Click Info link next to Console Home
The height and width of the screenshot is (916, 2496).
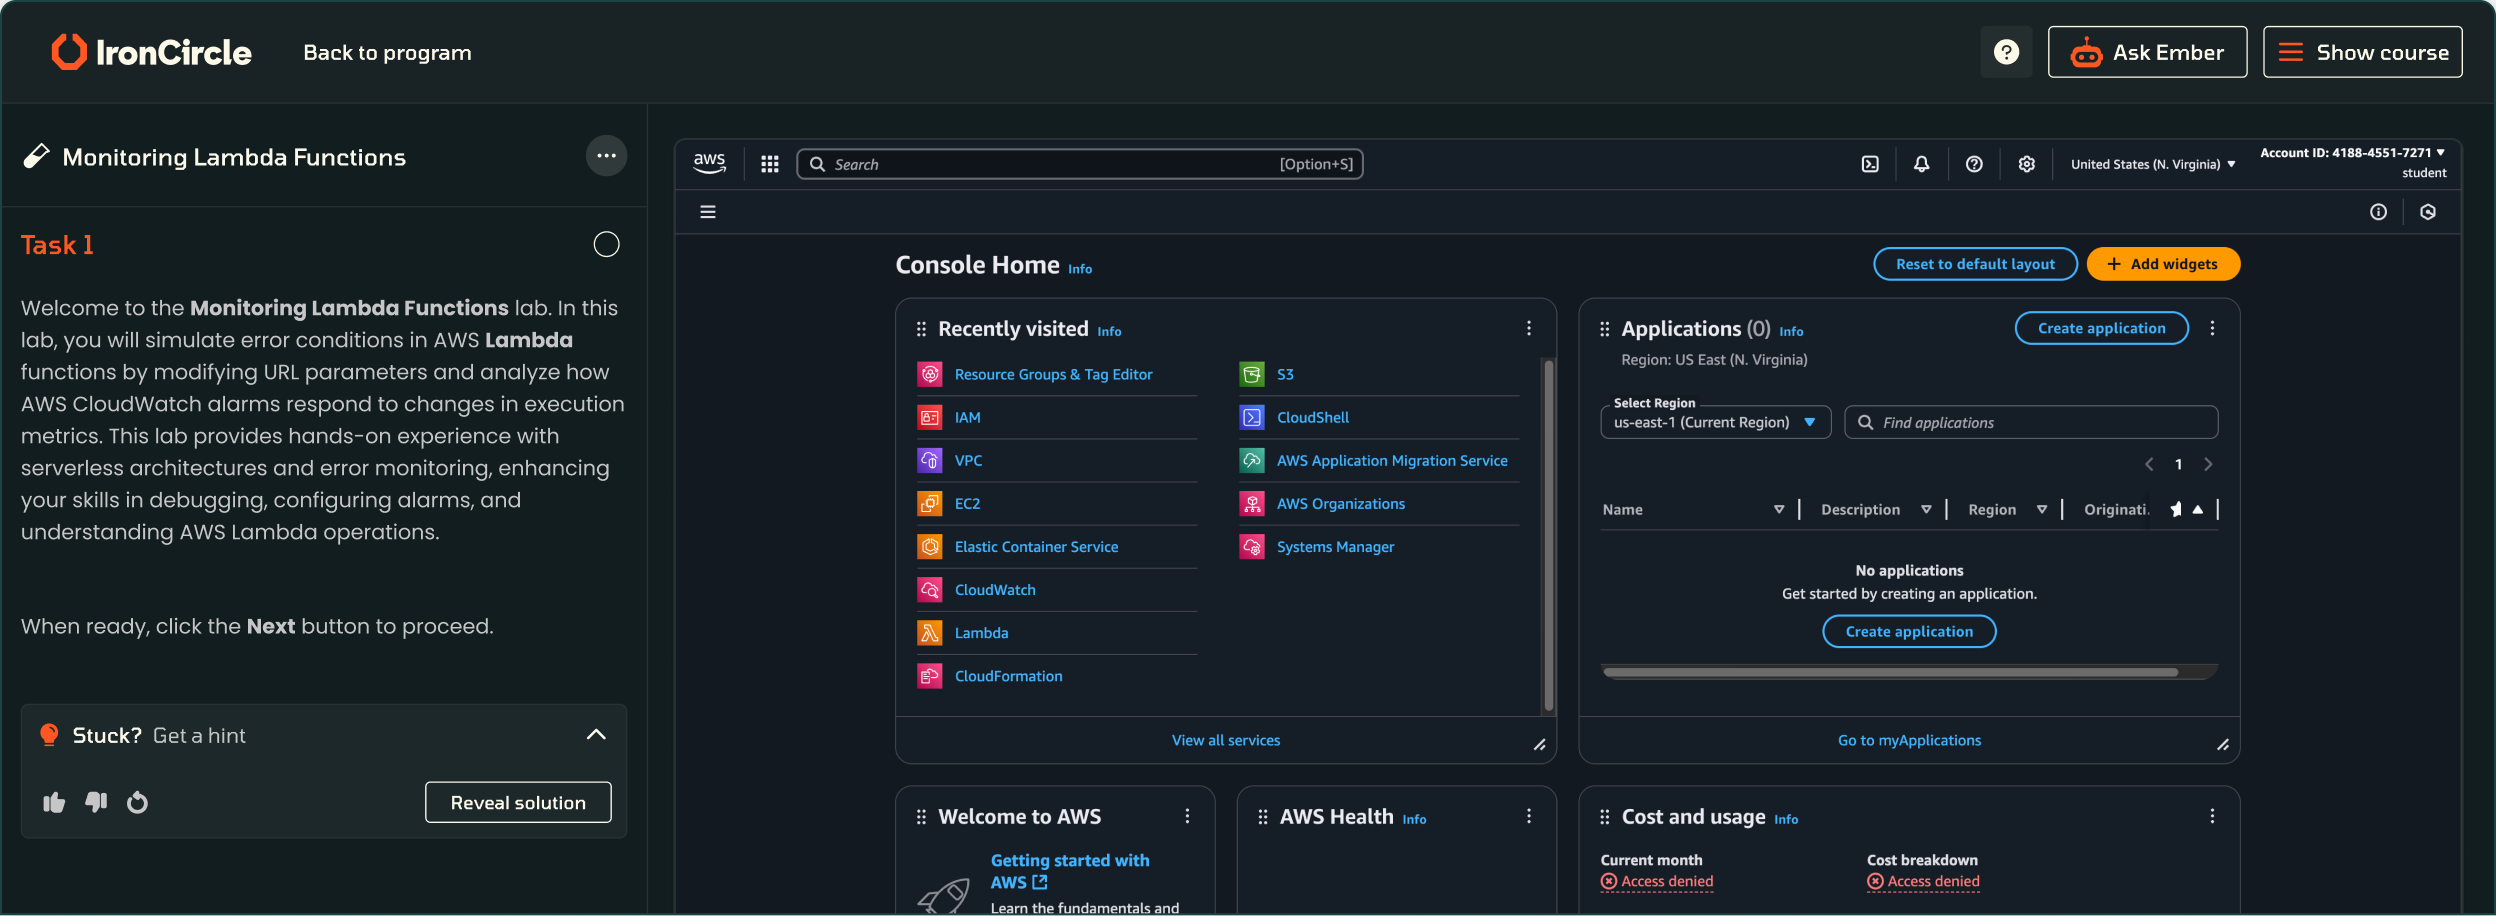1080,269
